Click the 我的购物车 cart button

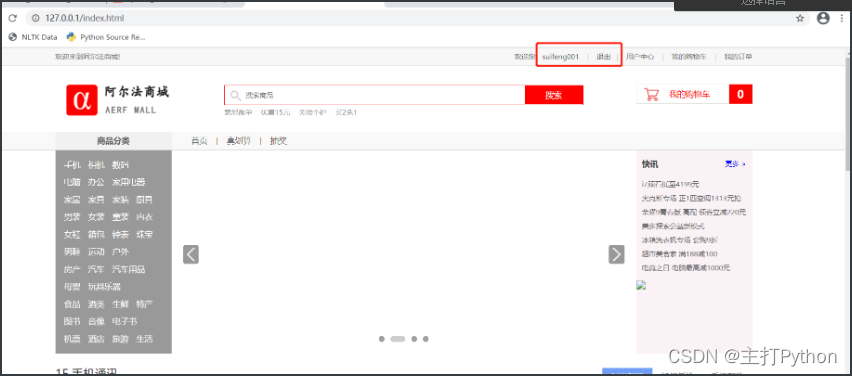[x=682, y=95]
